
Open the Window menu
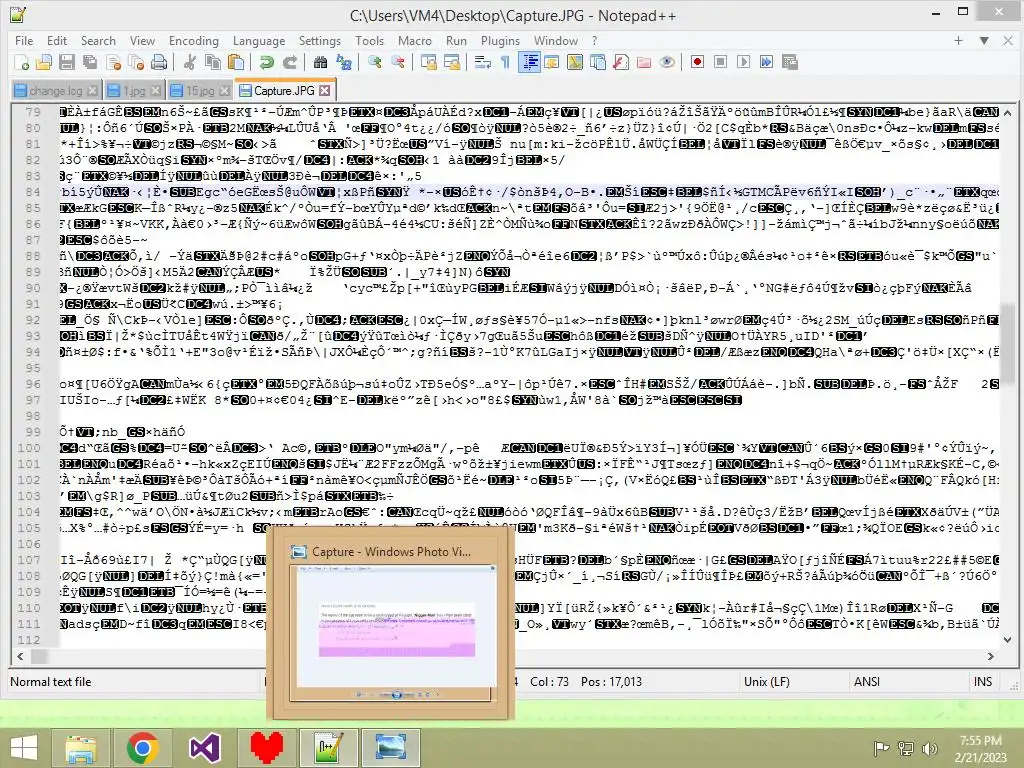[x=556, y=40]
